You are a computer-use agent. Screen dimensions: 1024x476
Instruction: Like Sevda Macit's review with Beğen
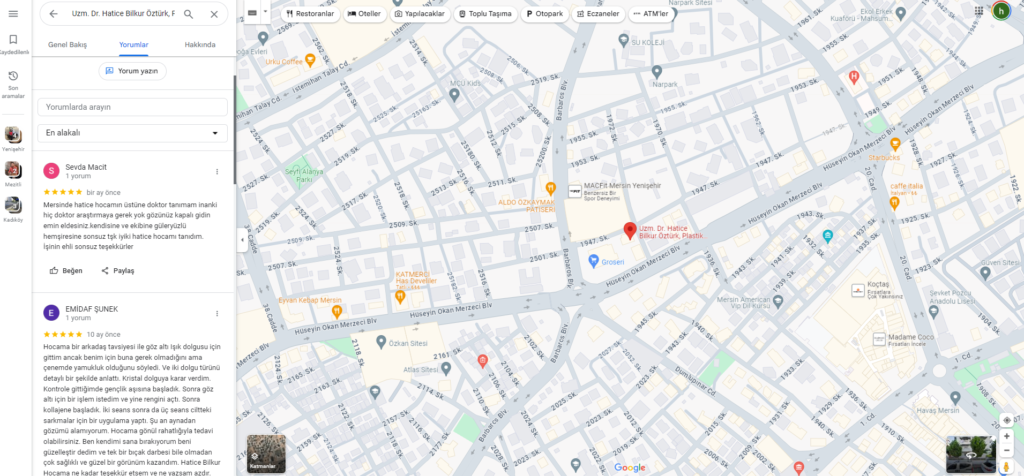tap(66, 270)
